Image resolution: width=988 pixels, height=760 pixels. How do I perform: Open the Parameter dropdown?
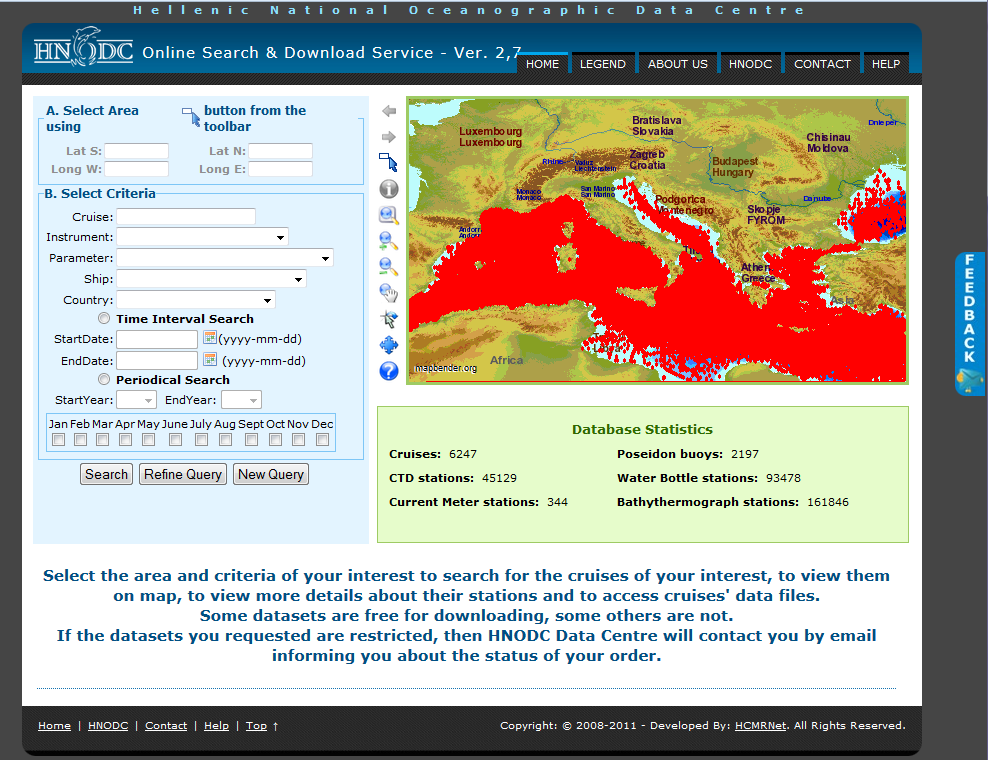(x=225, y=258)
